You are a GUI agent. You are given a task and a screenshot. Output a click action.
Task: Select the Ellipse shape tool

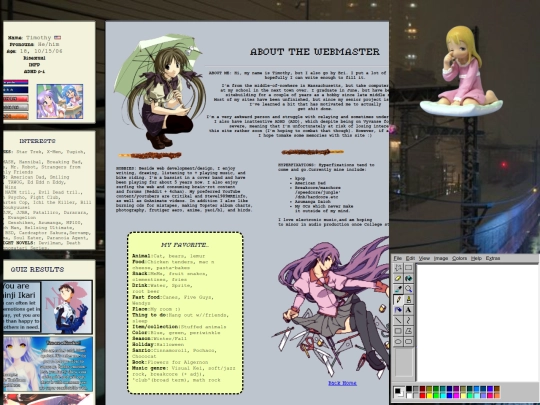[398, 342]
